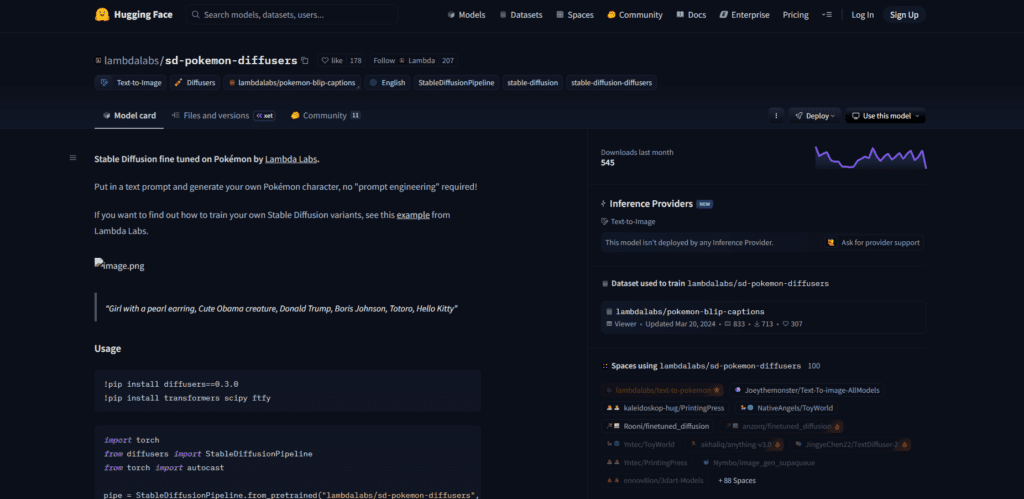Open Joeythemonster/Text-To-image-AllModels space
The height and width of the screenshot is (499, 1024).
click(x=807, y=390)
